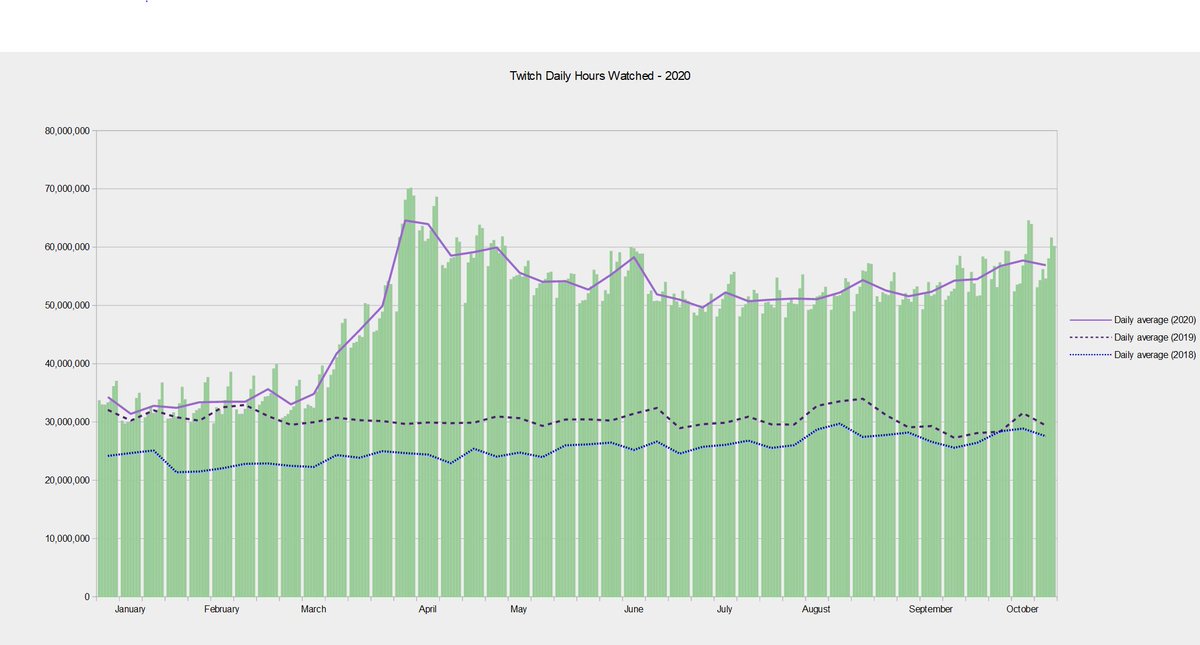Viewport: 1200px width, 645px height.
Task: Click the May x-axis label
Action: coord(518,609)
